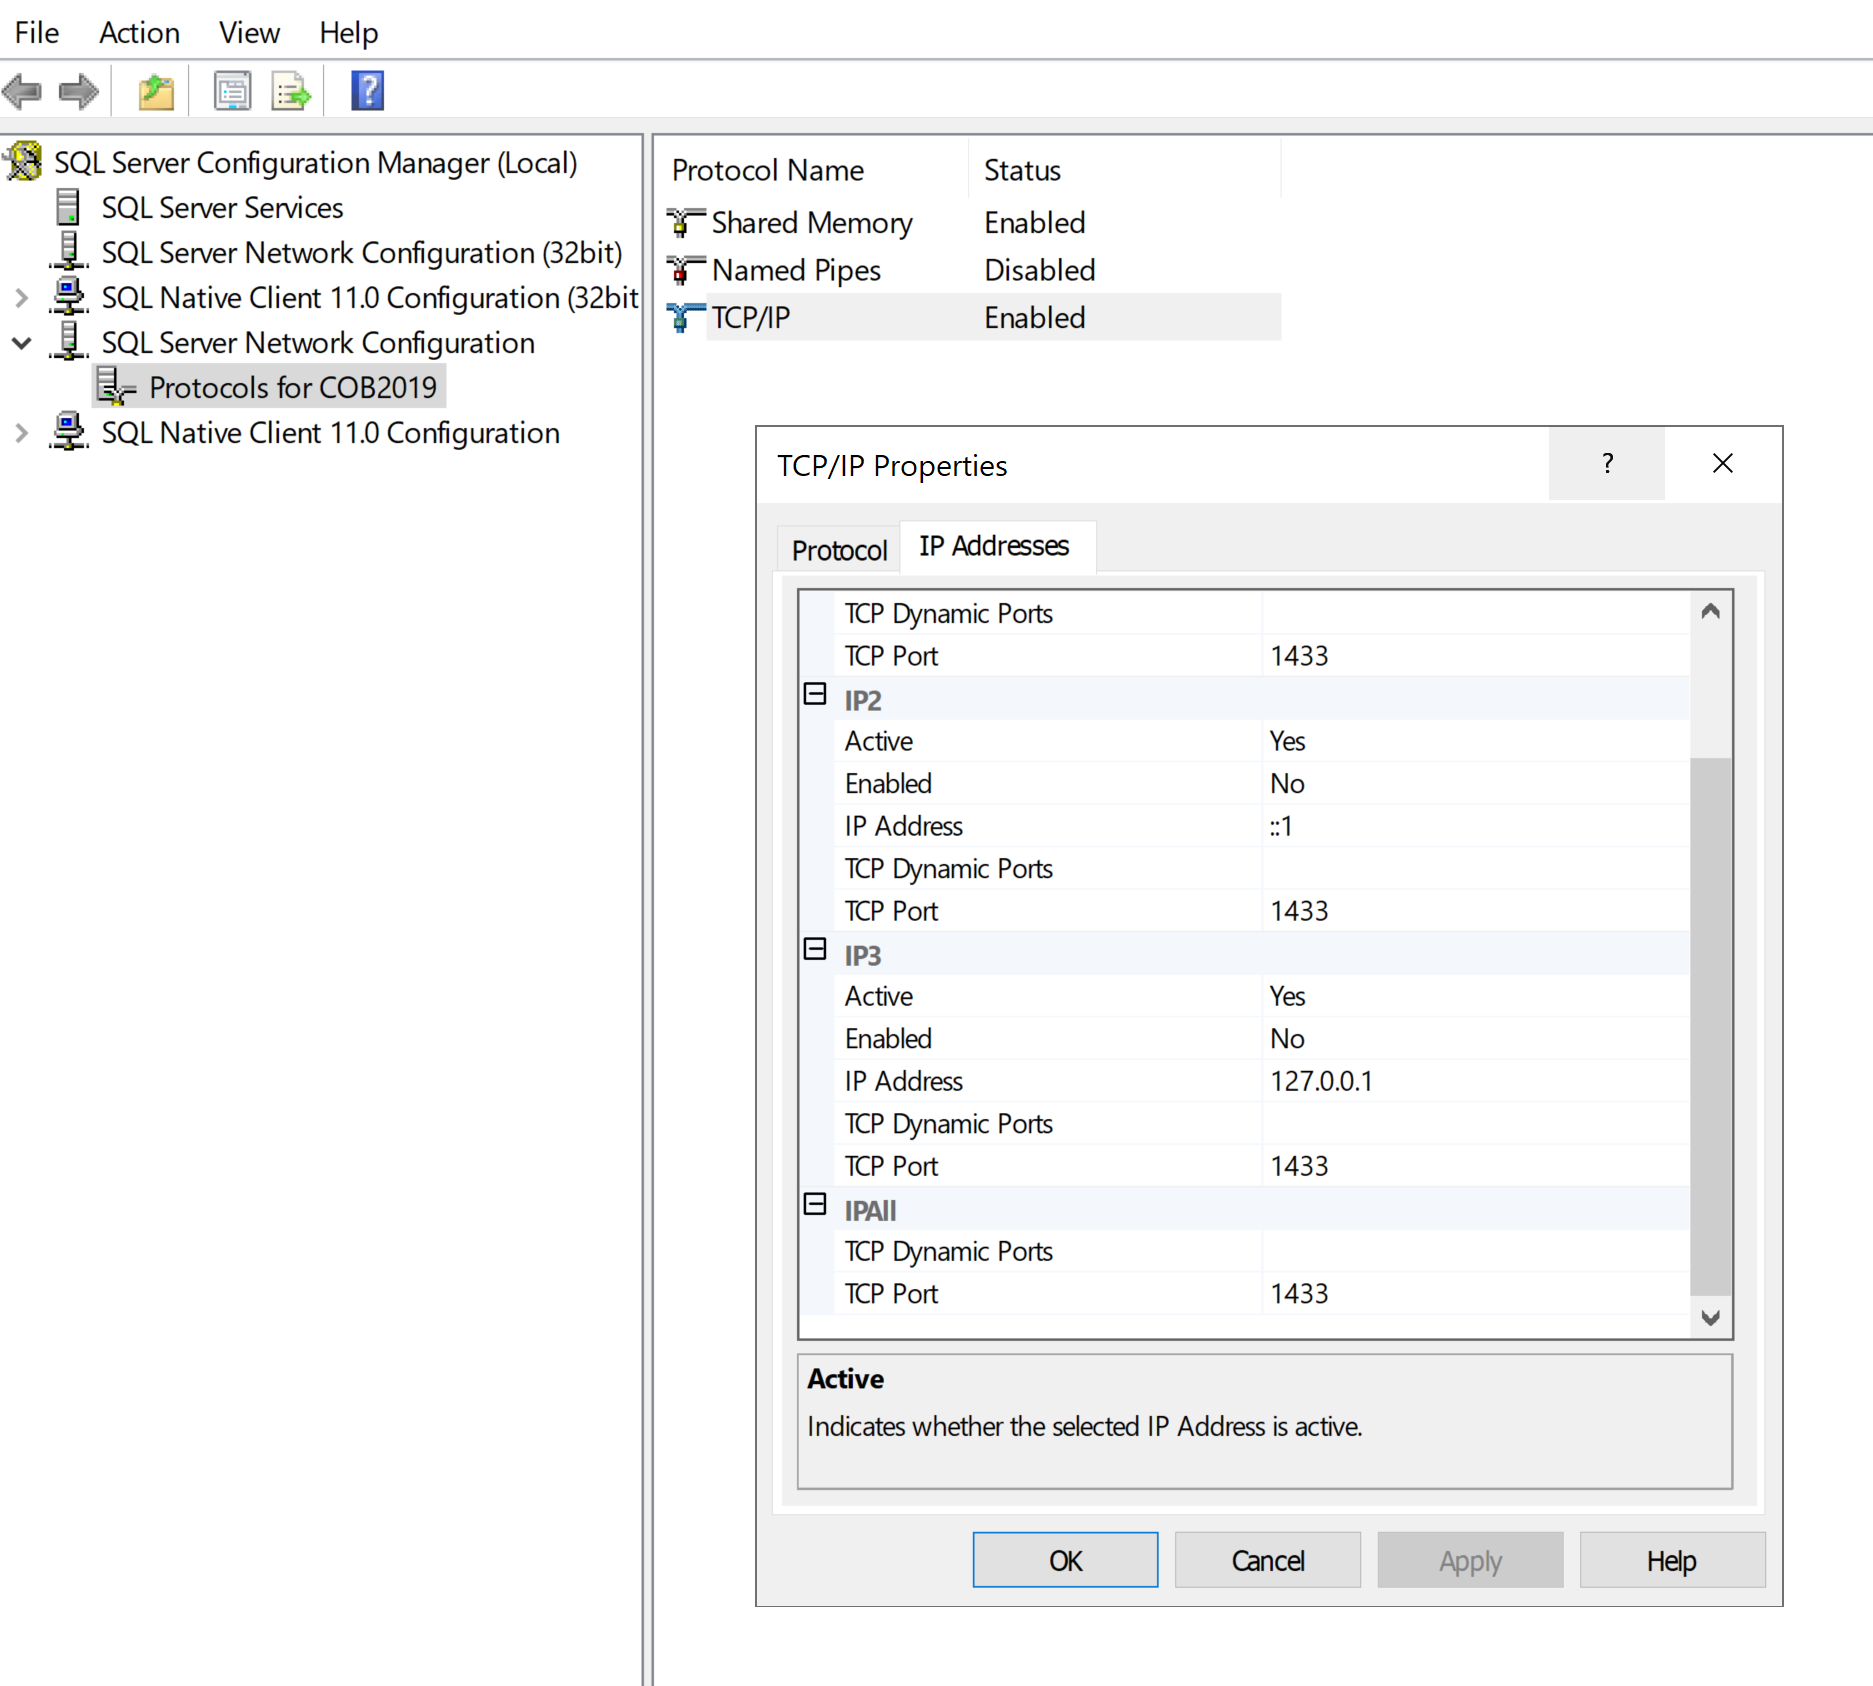Select the SQL Server Services tree icon

coord(66,207)
